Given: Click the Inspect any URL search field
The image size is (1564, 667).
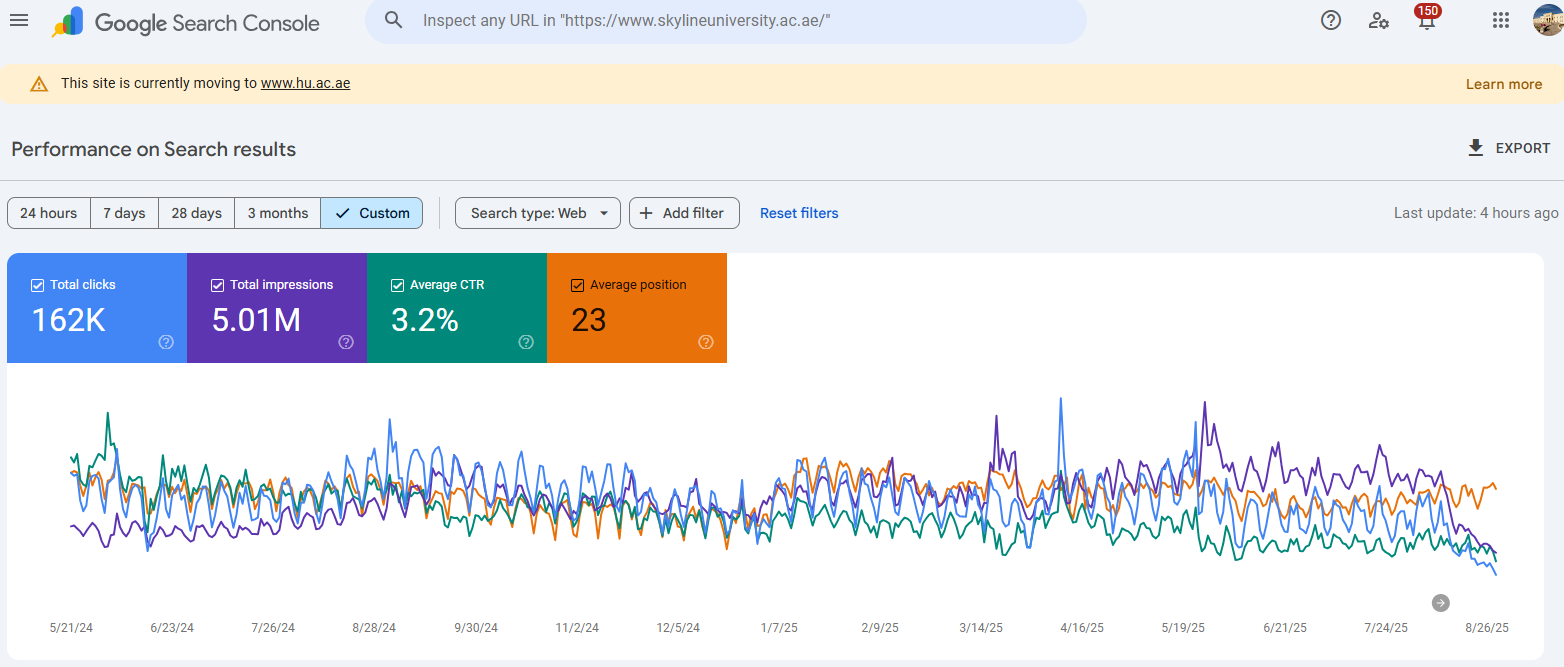Looking at the screenshot, I should 726,21.
